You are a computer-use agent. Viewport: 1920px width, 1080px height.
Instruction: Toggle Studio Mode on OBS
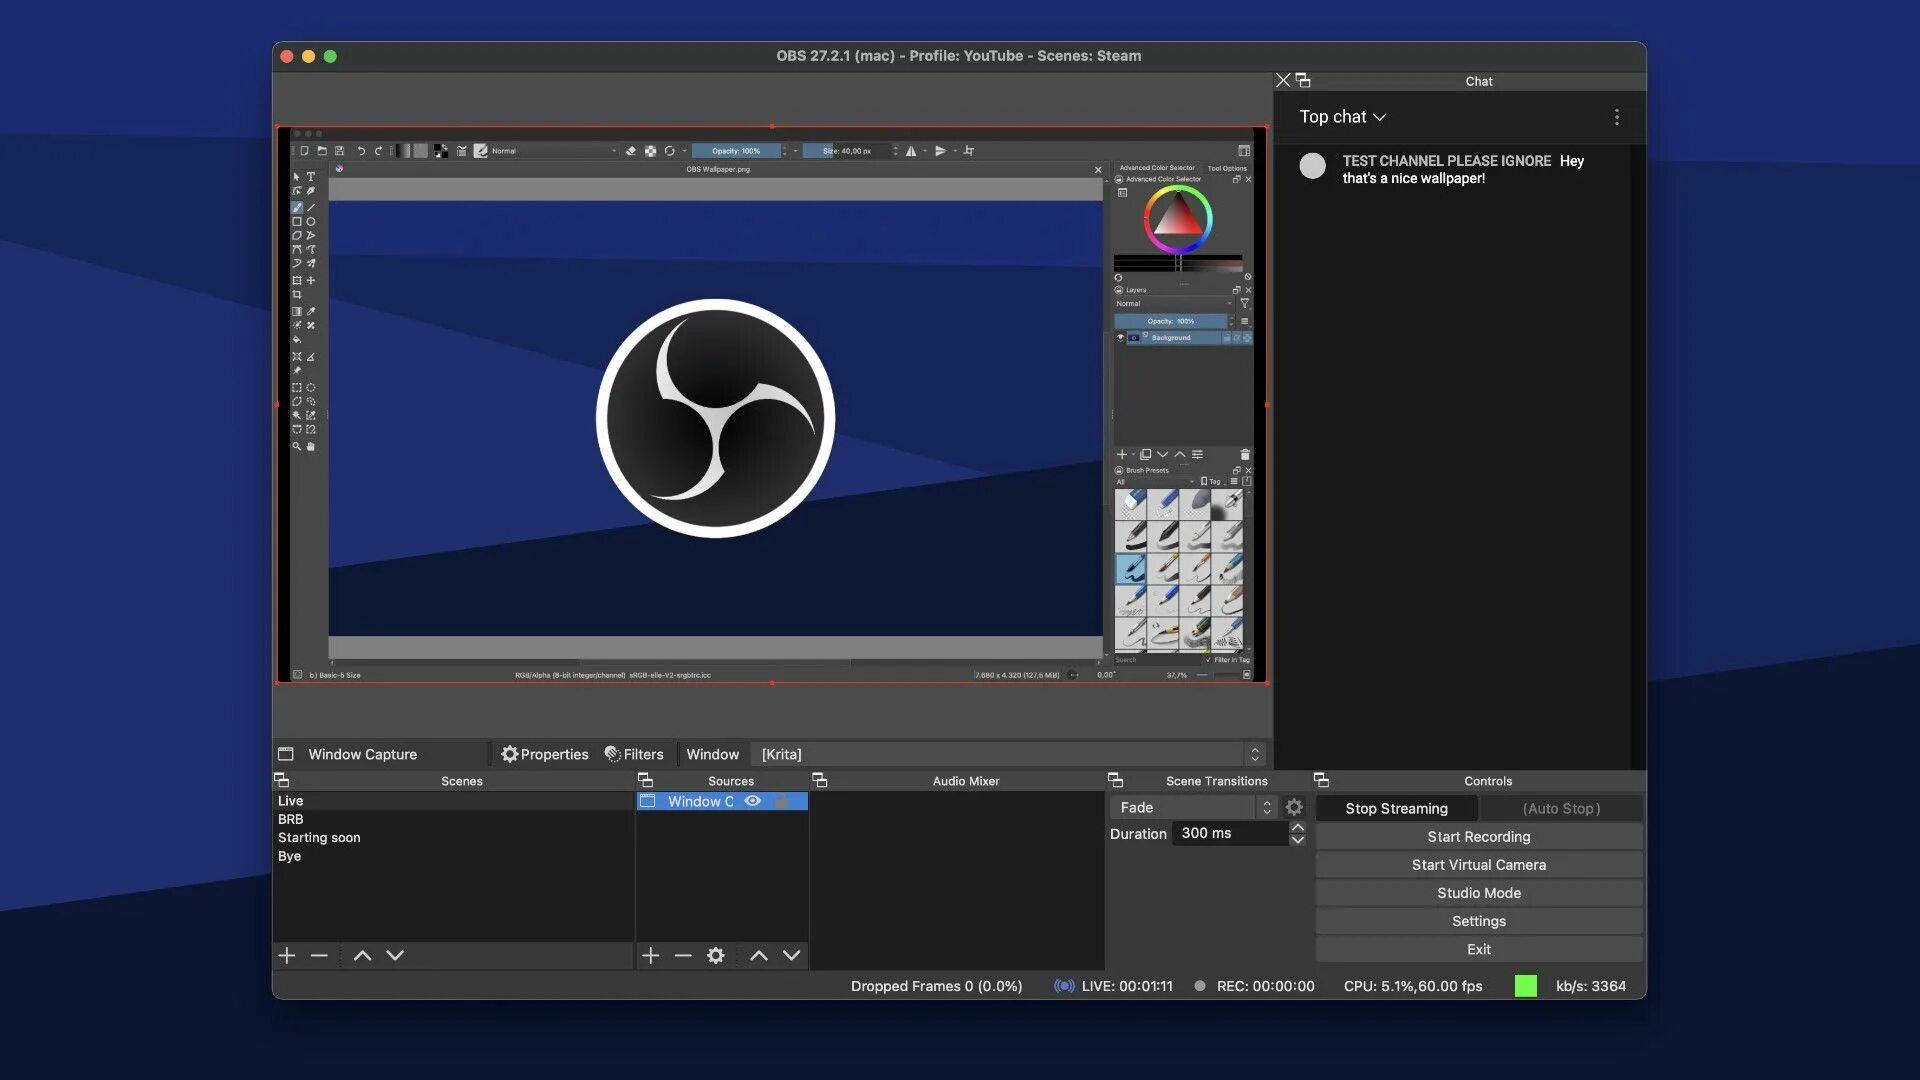(1478, 893)
